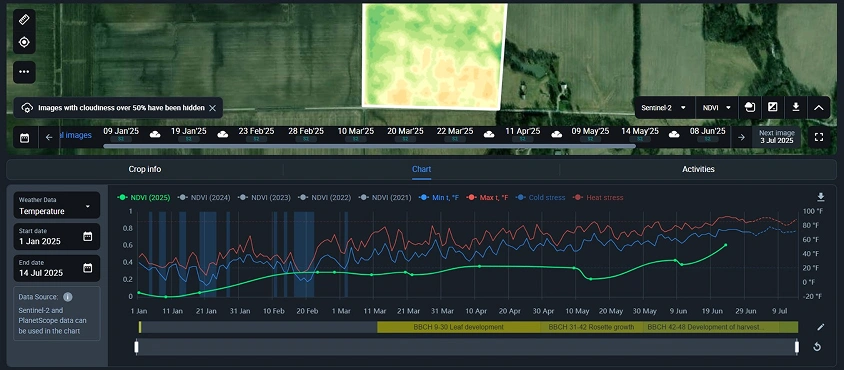
Task: Select the 11 Apr'25 image date
Action: [523, 134]
